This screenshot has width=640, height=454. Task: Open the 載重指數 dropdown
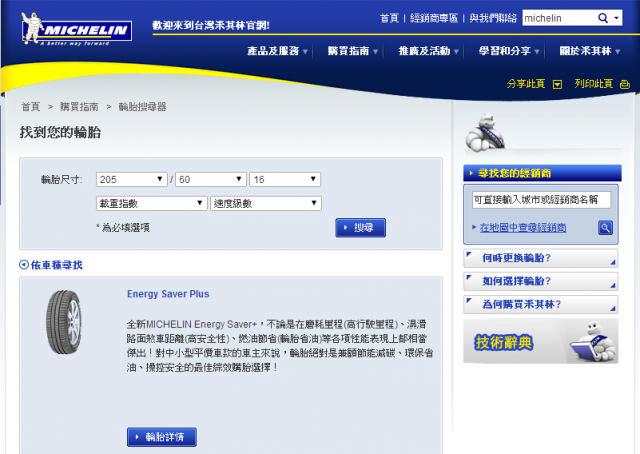pyautogui.click(x=151, y=203)
